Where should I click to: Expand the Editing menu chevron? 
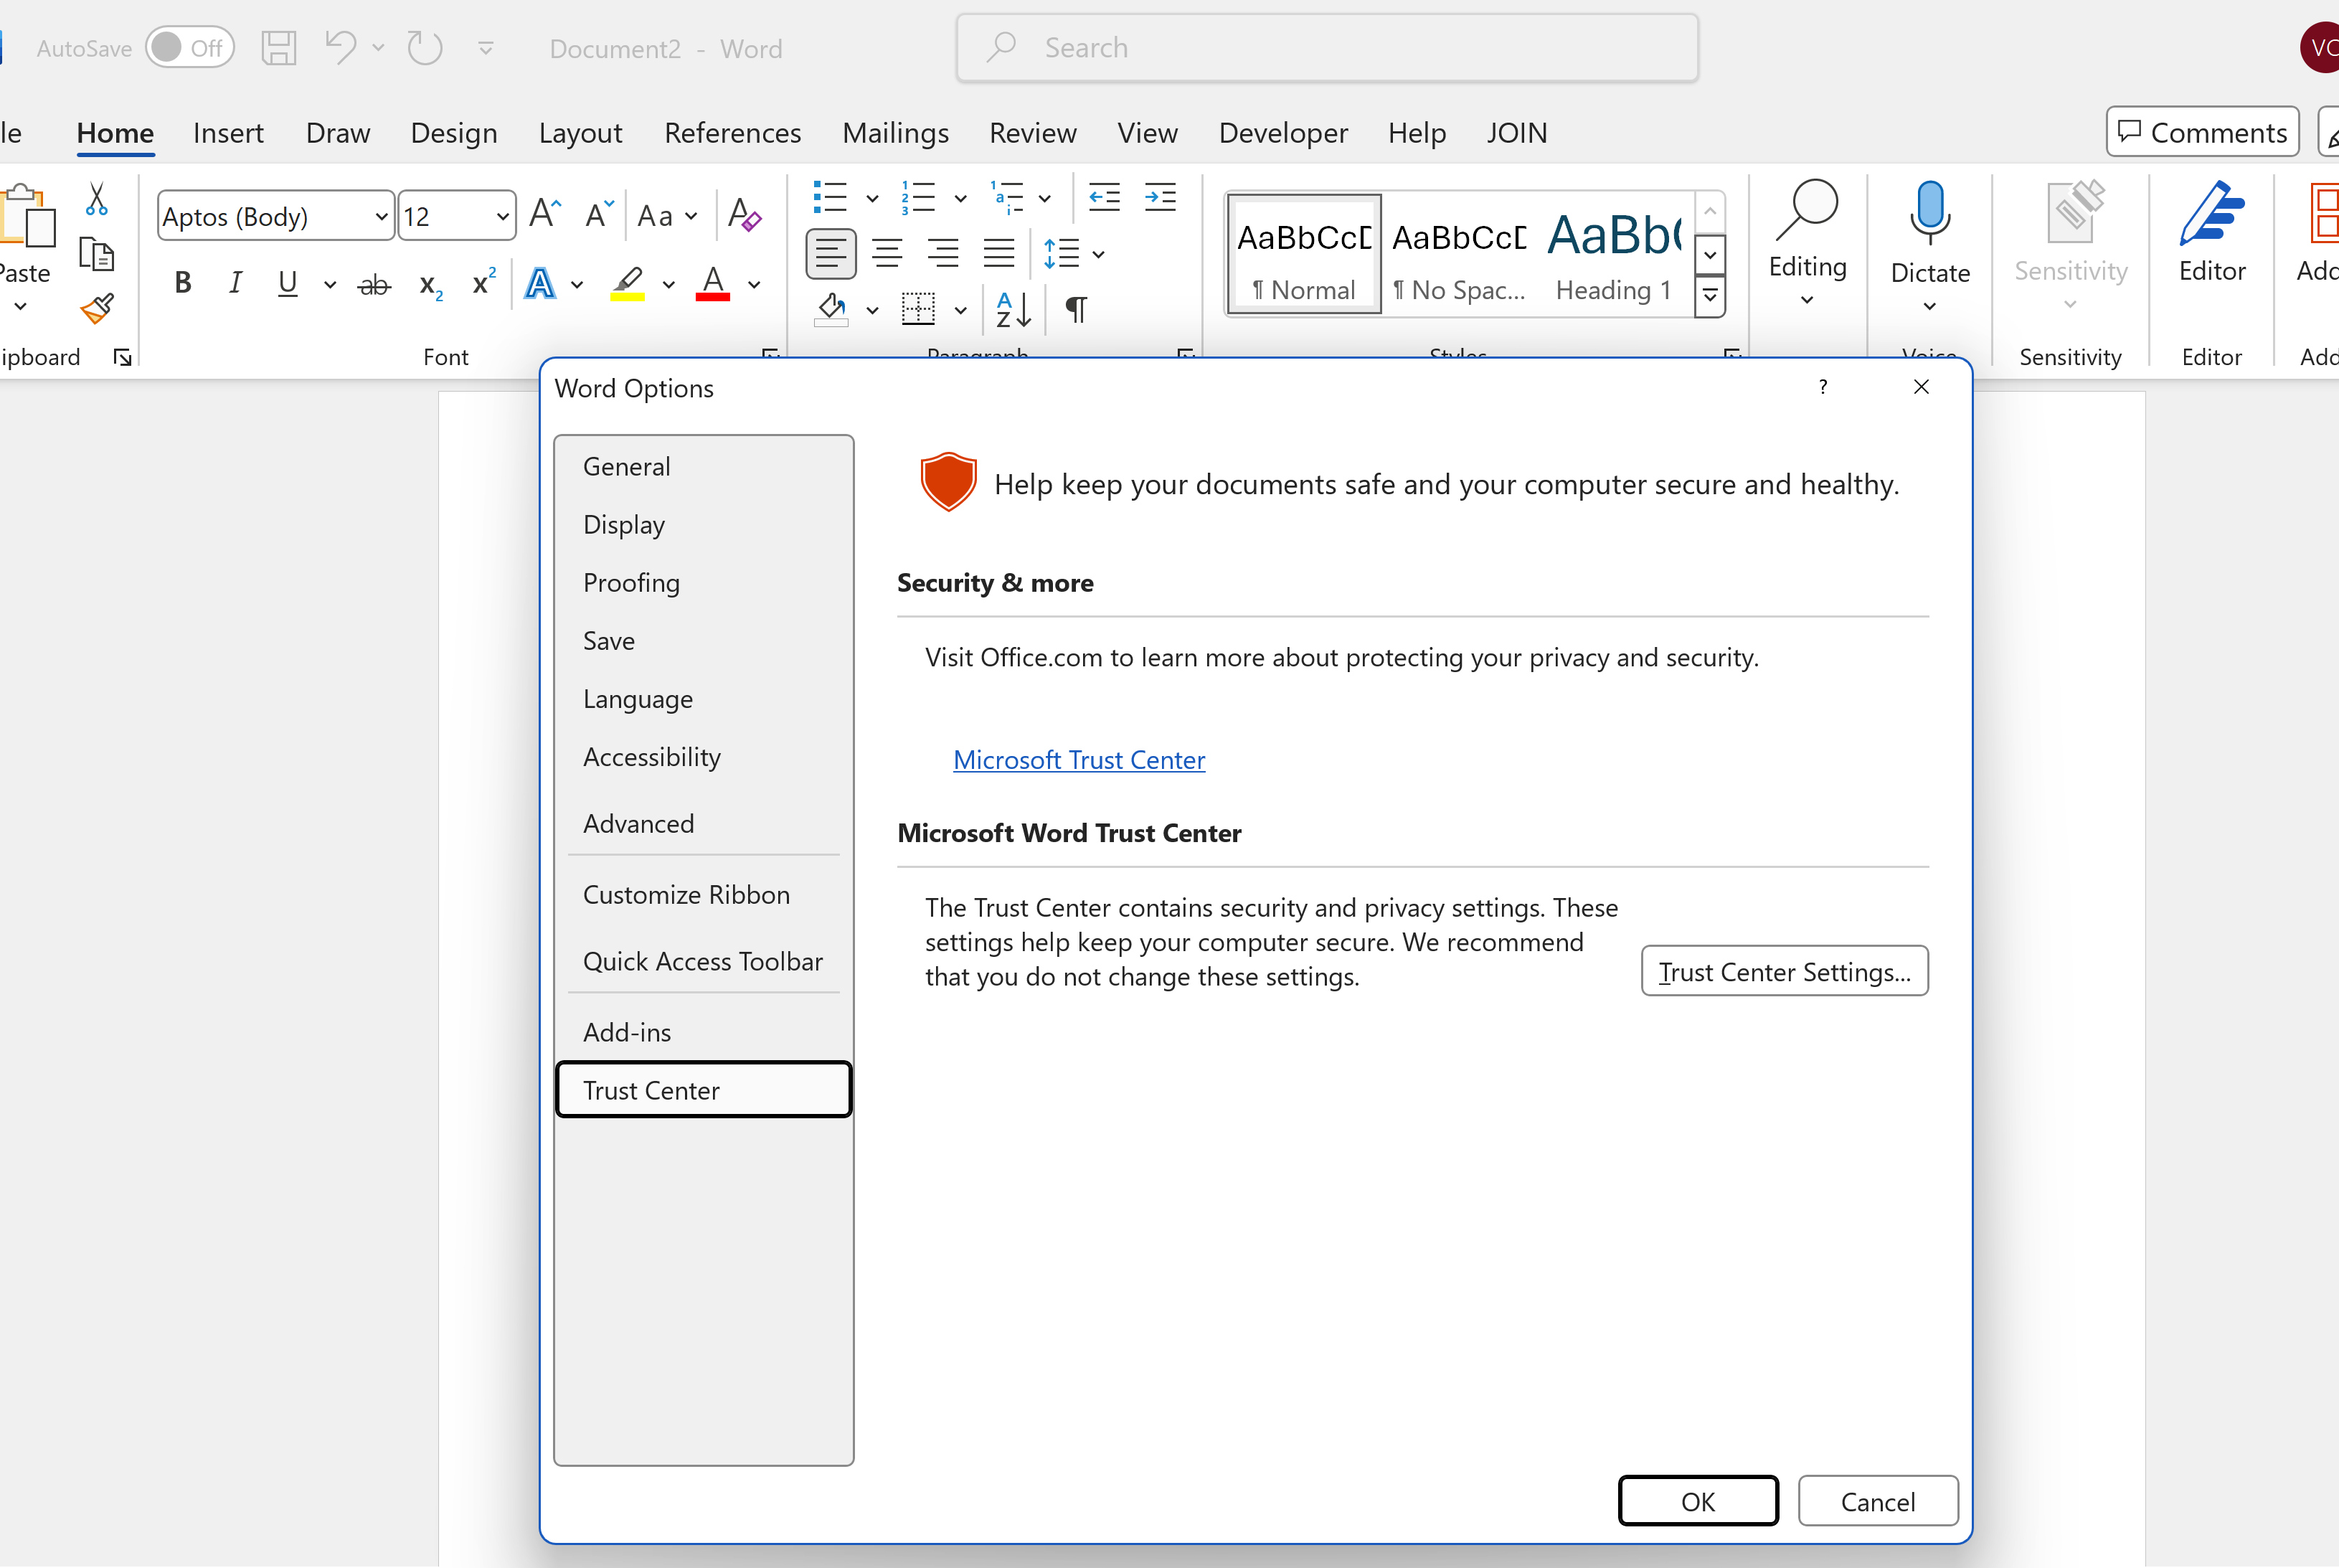1807,300
